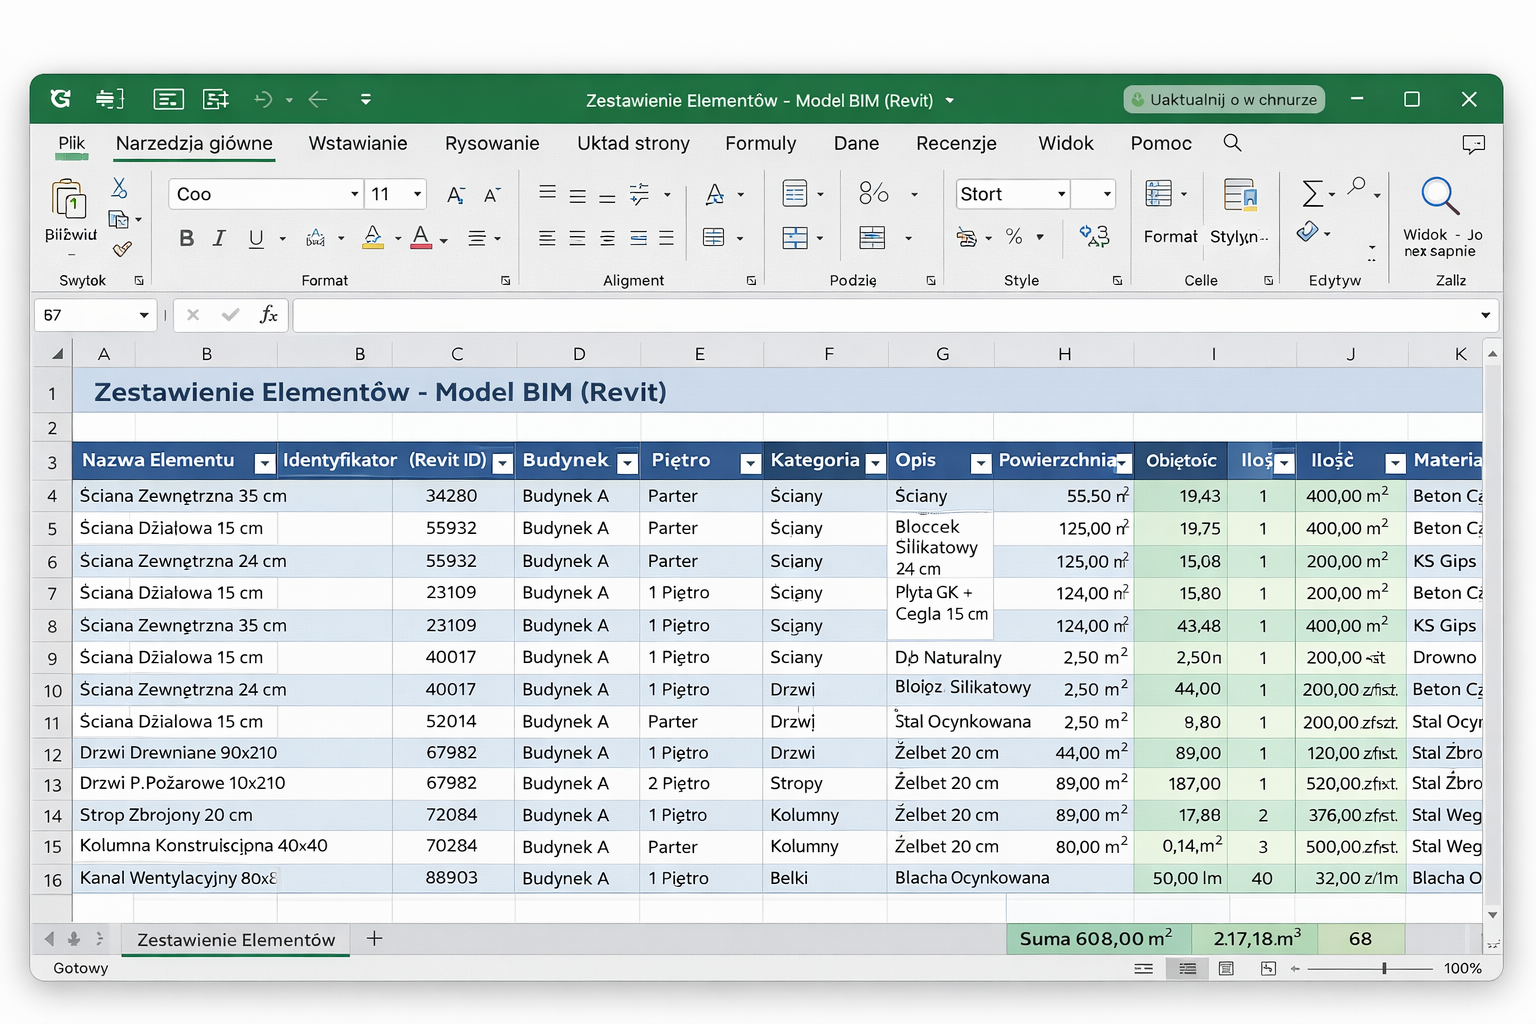Toggle center text alignment

(x=577, y=238)
